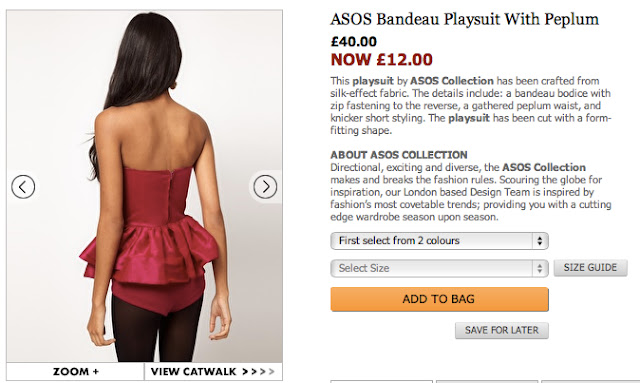Click bold 'playsuit' before 'has been cut'
The width and height of the screenshot is (640, 383).
469,118
